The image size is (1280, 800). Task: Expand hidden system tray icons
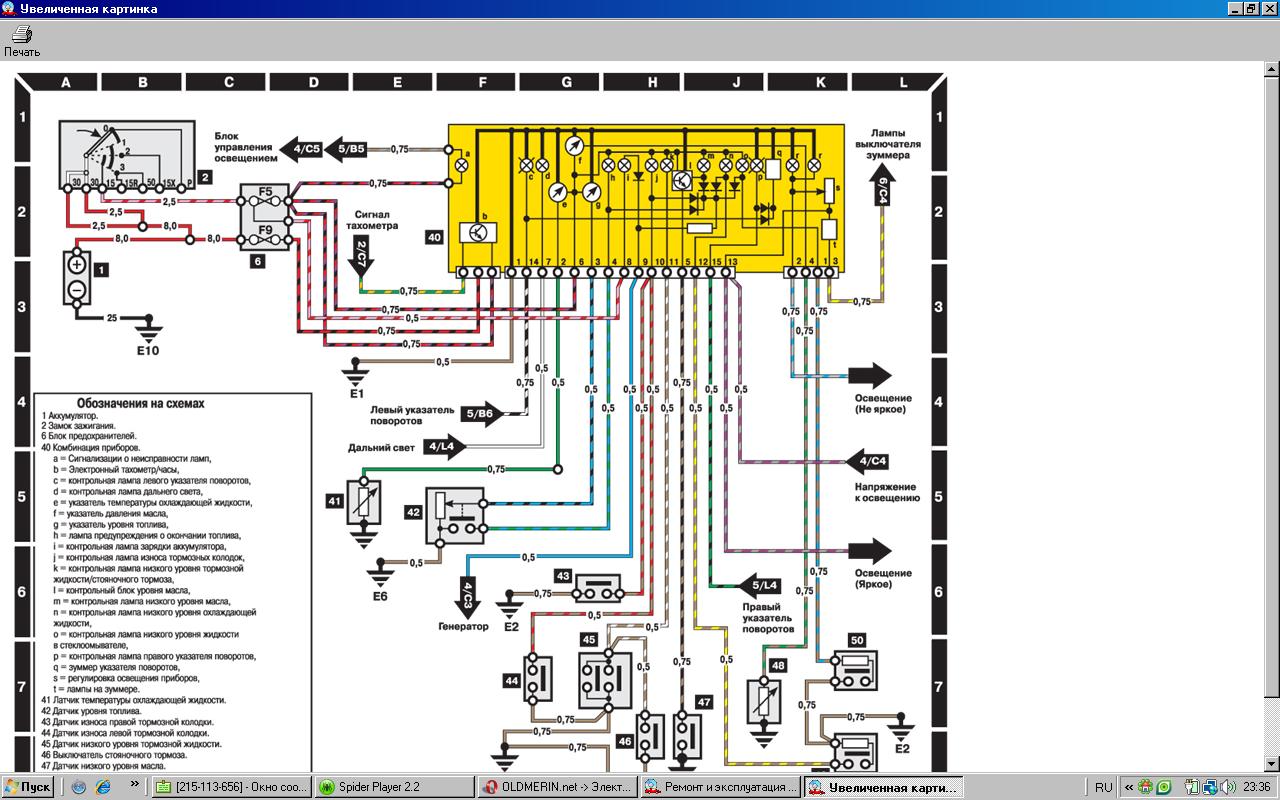(x=1129, y=787)
